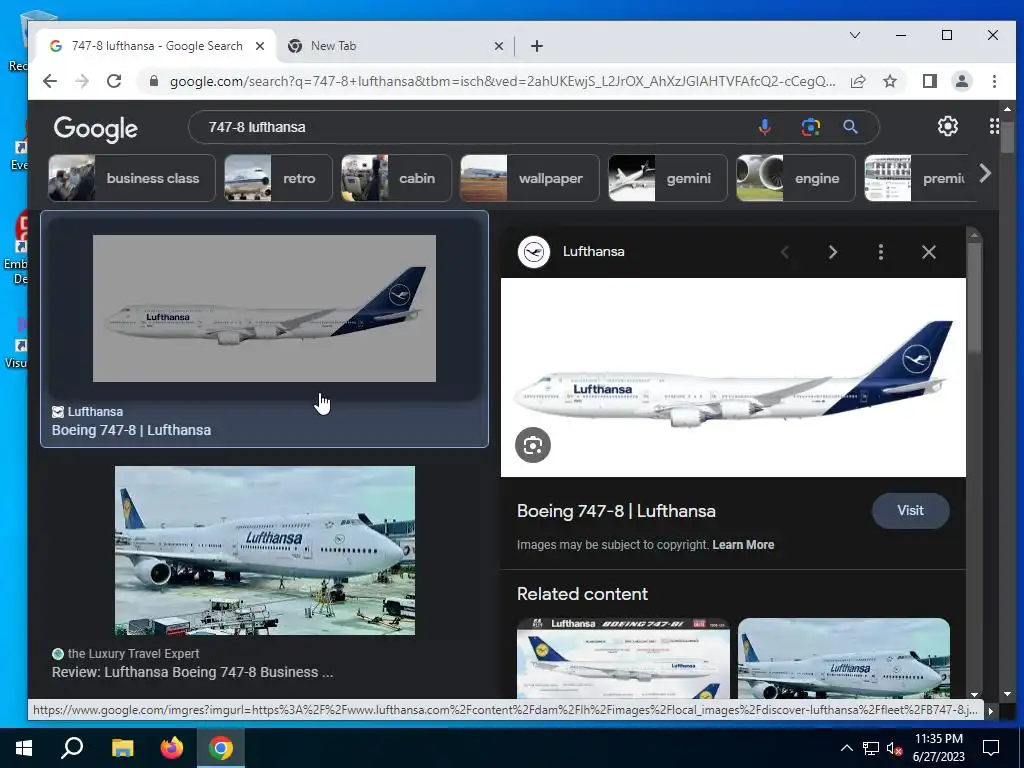Click the Visit button
This screenshot has width=1024, height=768.
(x=910, y=511)
